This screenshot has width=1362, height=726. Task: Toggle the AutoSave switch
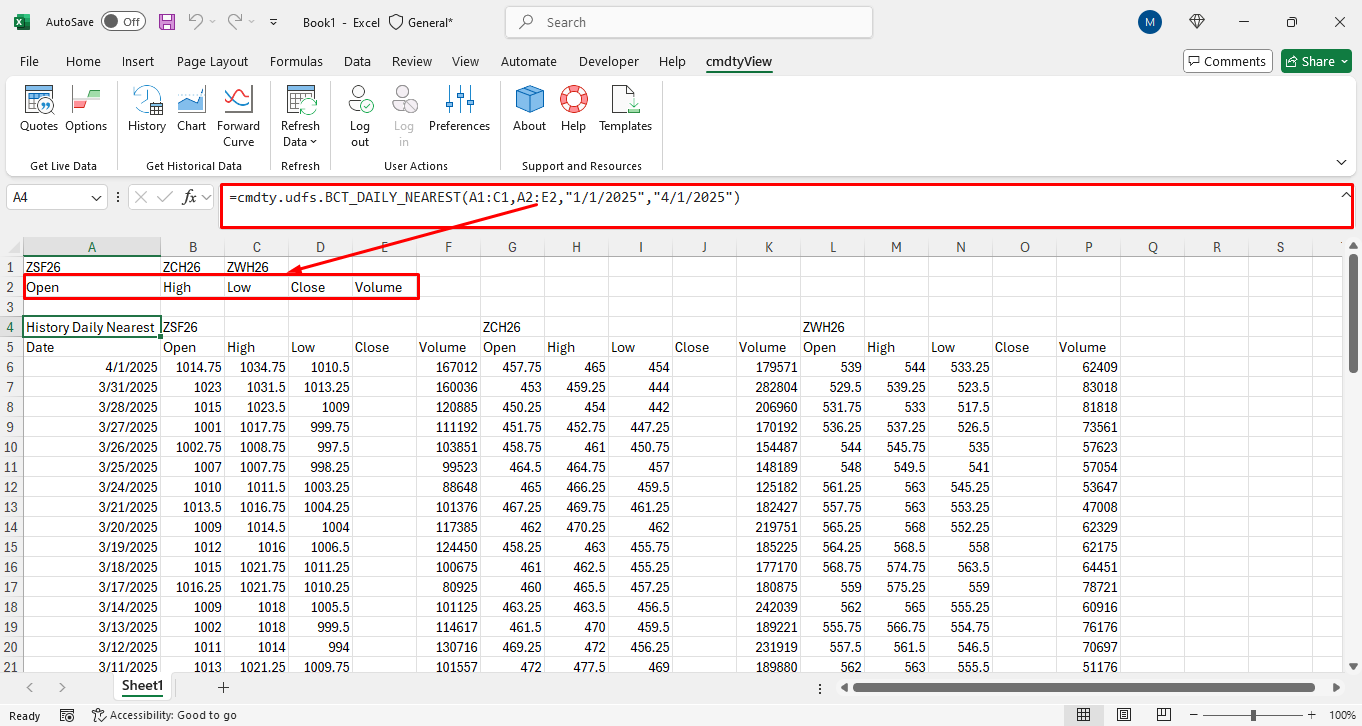(123, 22)
